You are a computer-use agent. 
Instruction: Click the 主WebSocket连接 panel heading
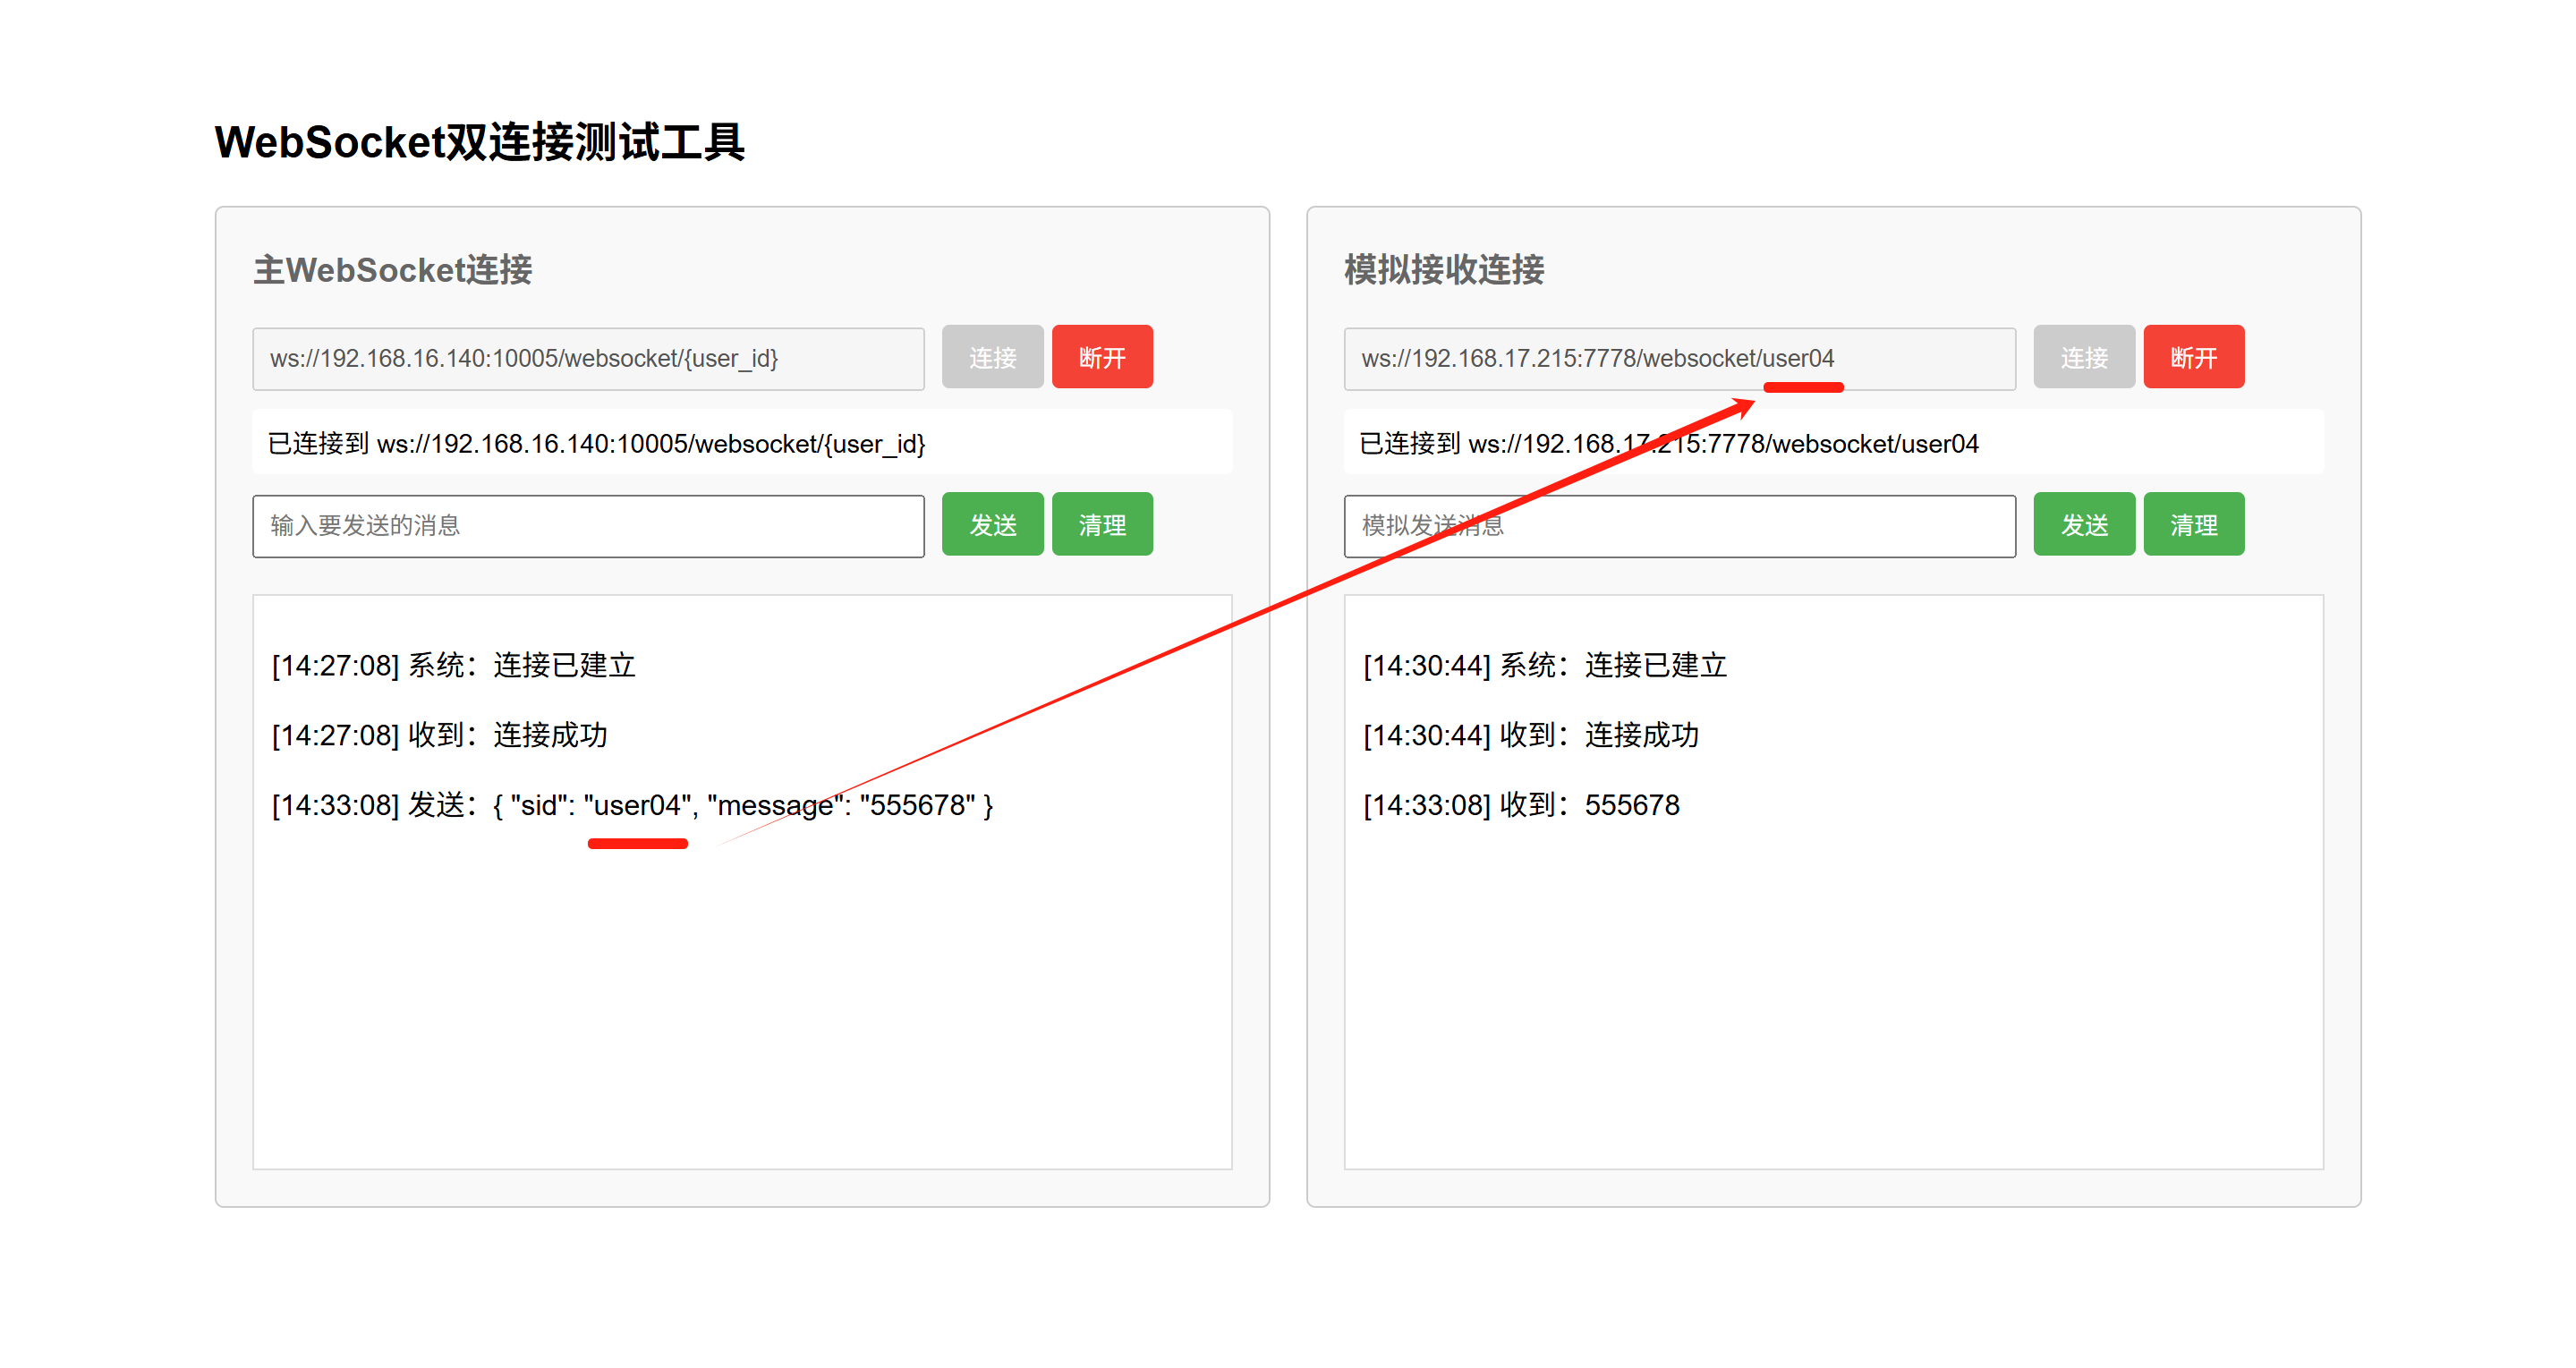[393, 270]
